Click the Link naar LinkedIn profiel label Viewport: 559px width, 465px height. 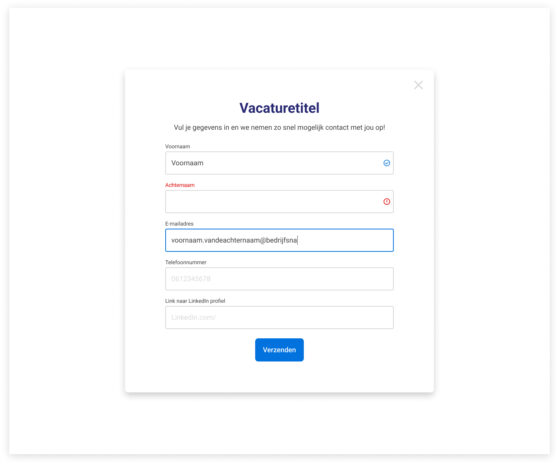click(x=195, y=301)
